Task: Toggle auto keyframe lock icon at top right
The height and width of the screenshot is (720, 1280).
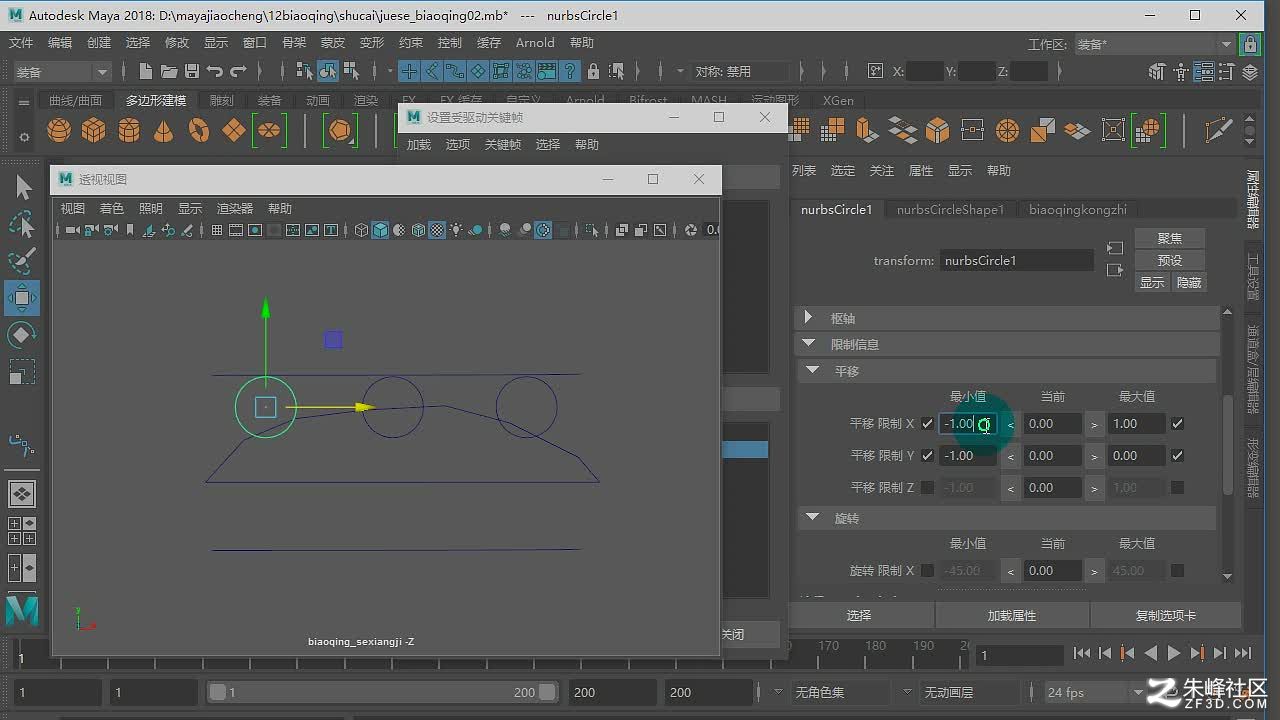Action: 1249,44
